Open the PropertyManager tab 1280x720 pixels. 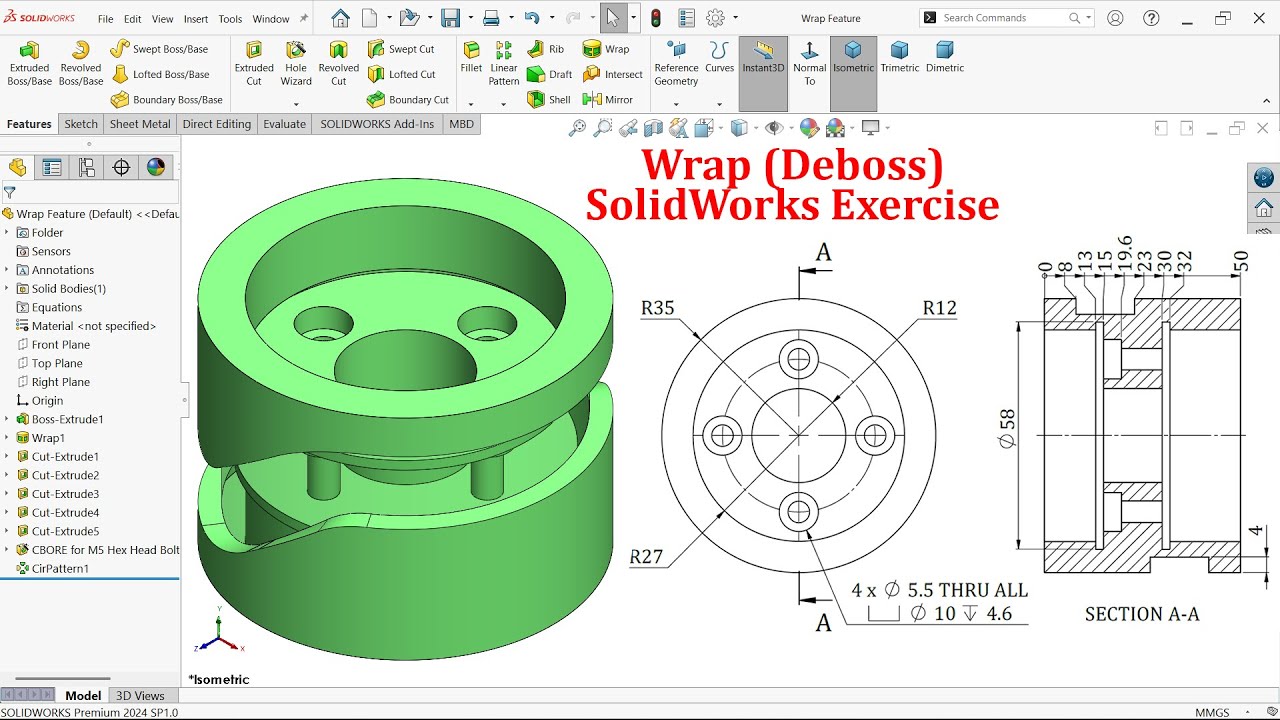pyautogui.click(x=52, y=167)
